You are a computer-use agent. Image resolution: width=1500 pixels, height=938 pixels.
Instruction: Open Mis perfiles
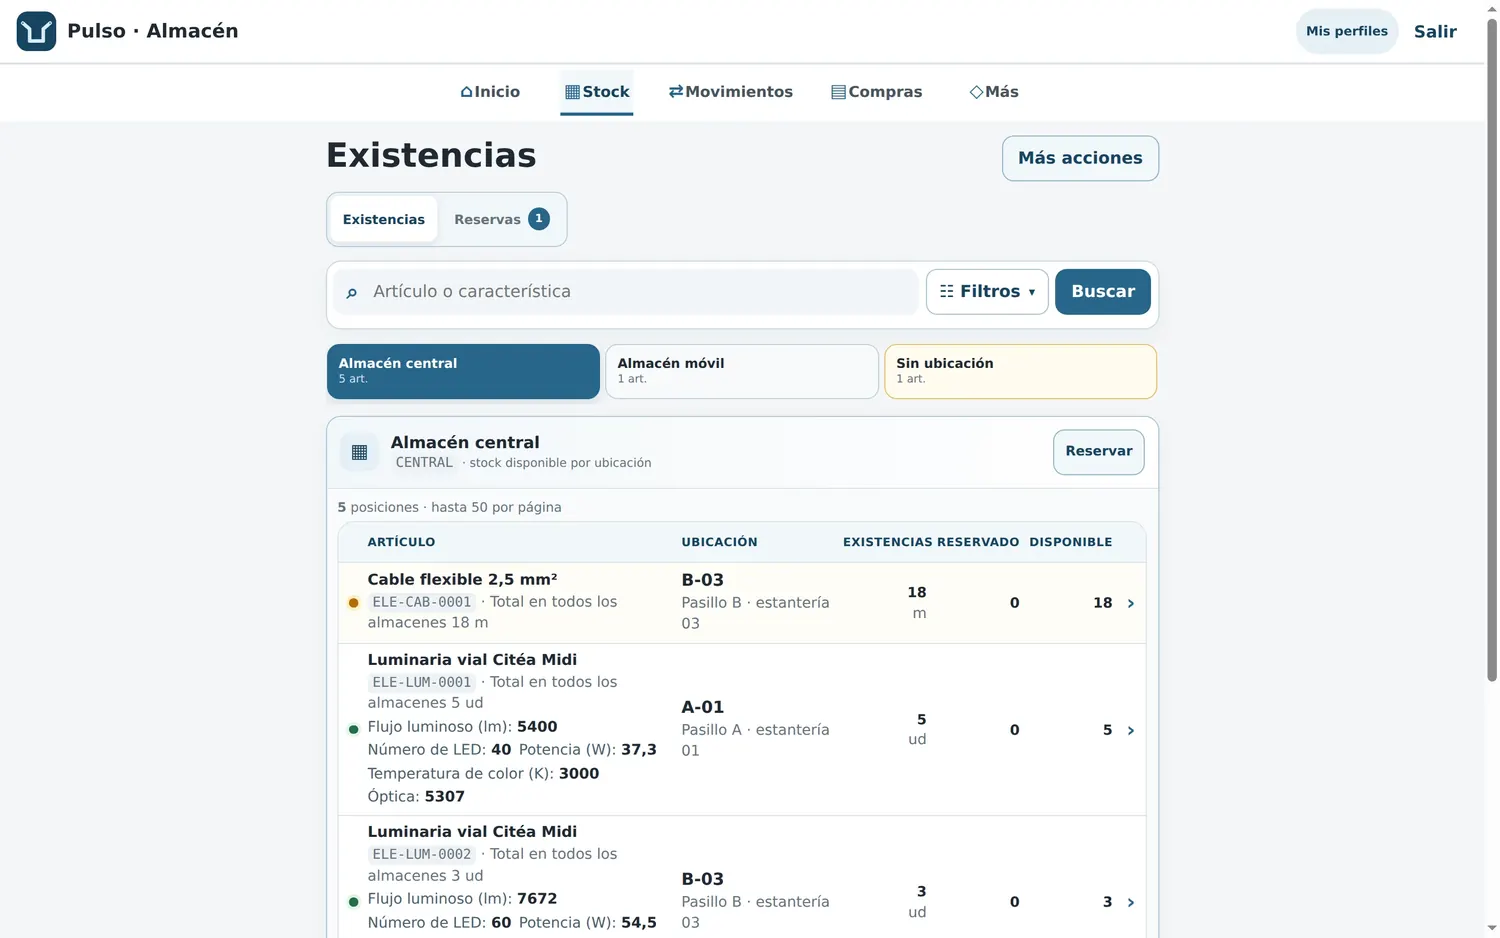tap(1347, 31)
